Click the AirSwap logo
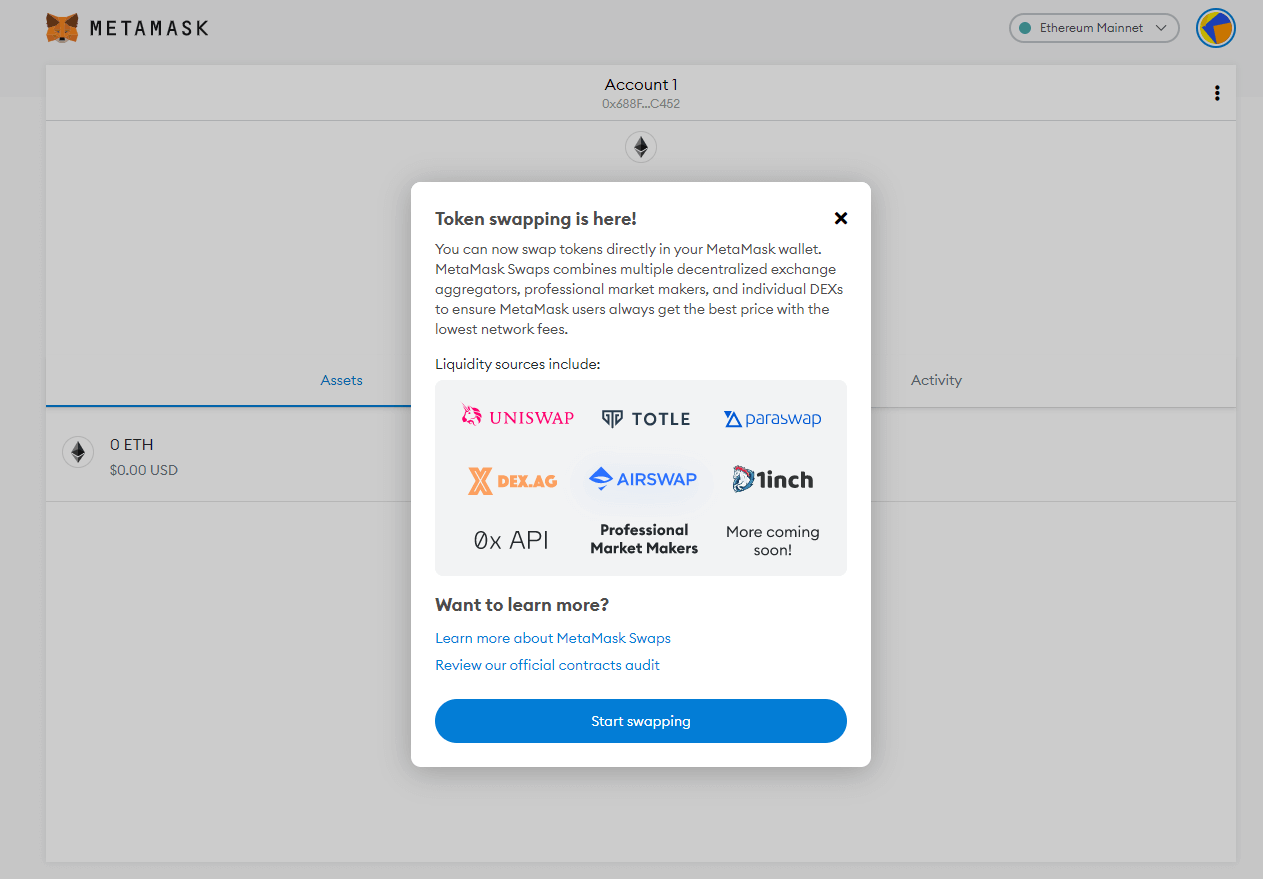 643,479
